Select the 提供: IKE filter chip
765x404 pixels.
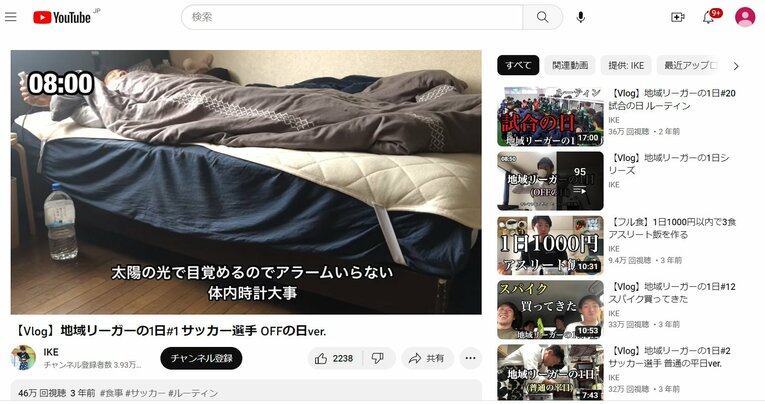click(626, 65)
